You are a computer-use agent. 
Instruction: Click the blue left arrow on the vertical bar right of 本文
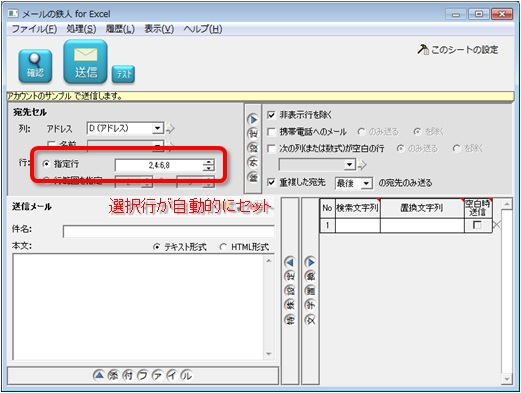tap(290, 262)
